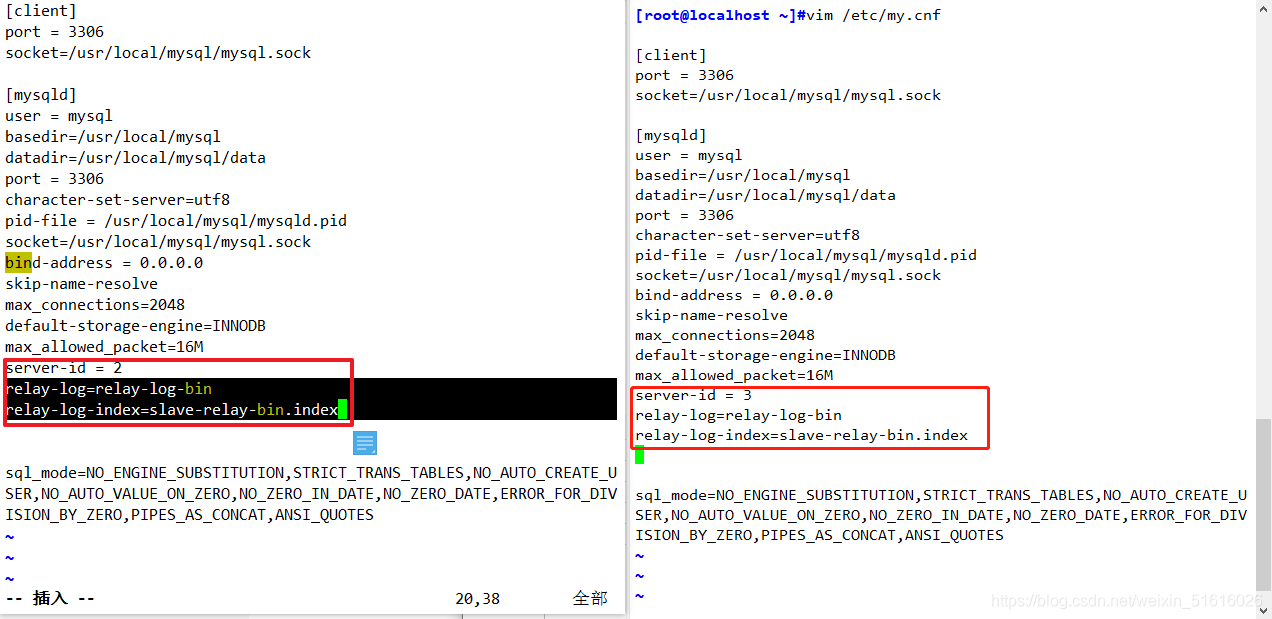Click sql_mode line in left window
Image resolution: width=1272 pixels, height=619 pixels.
[x=311, y=494]
